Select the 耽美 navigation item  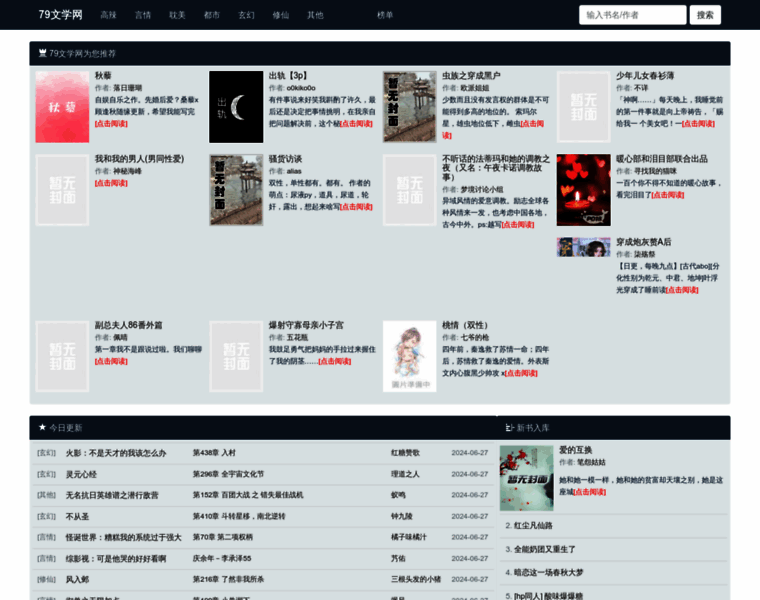click(177, 15)
